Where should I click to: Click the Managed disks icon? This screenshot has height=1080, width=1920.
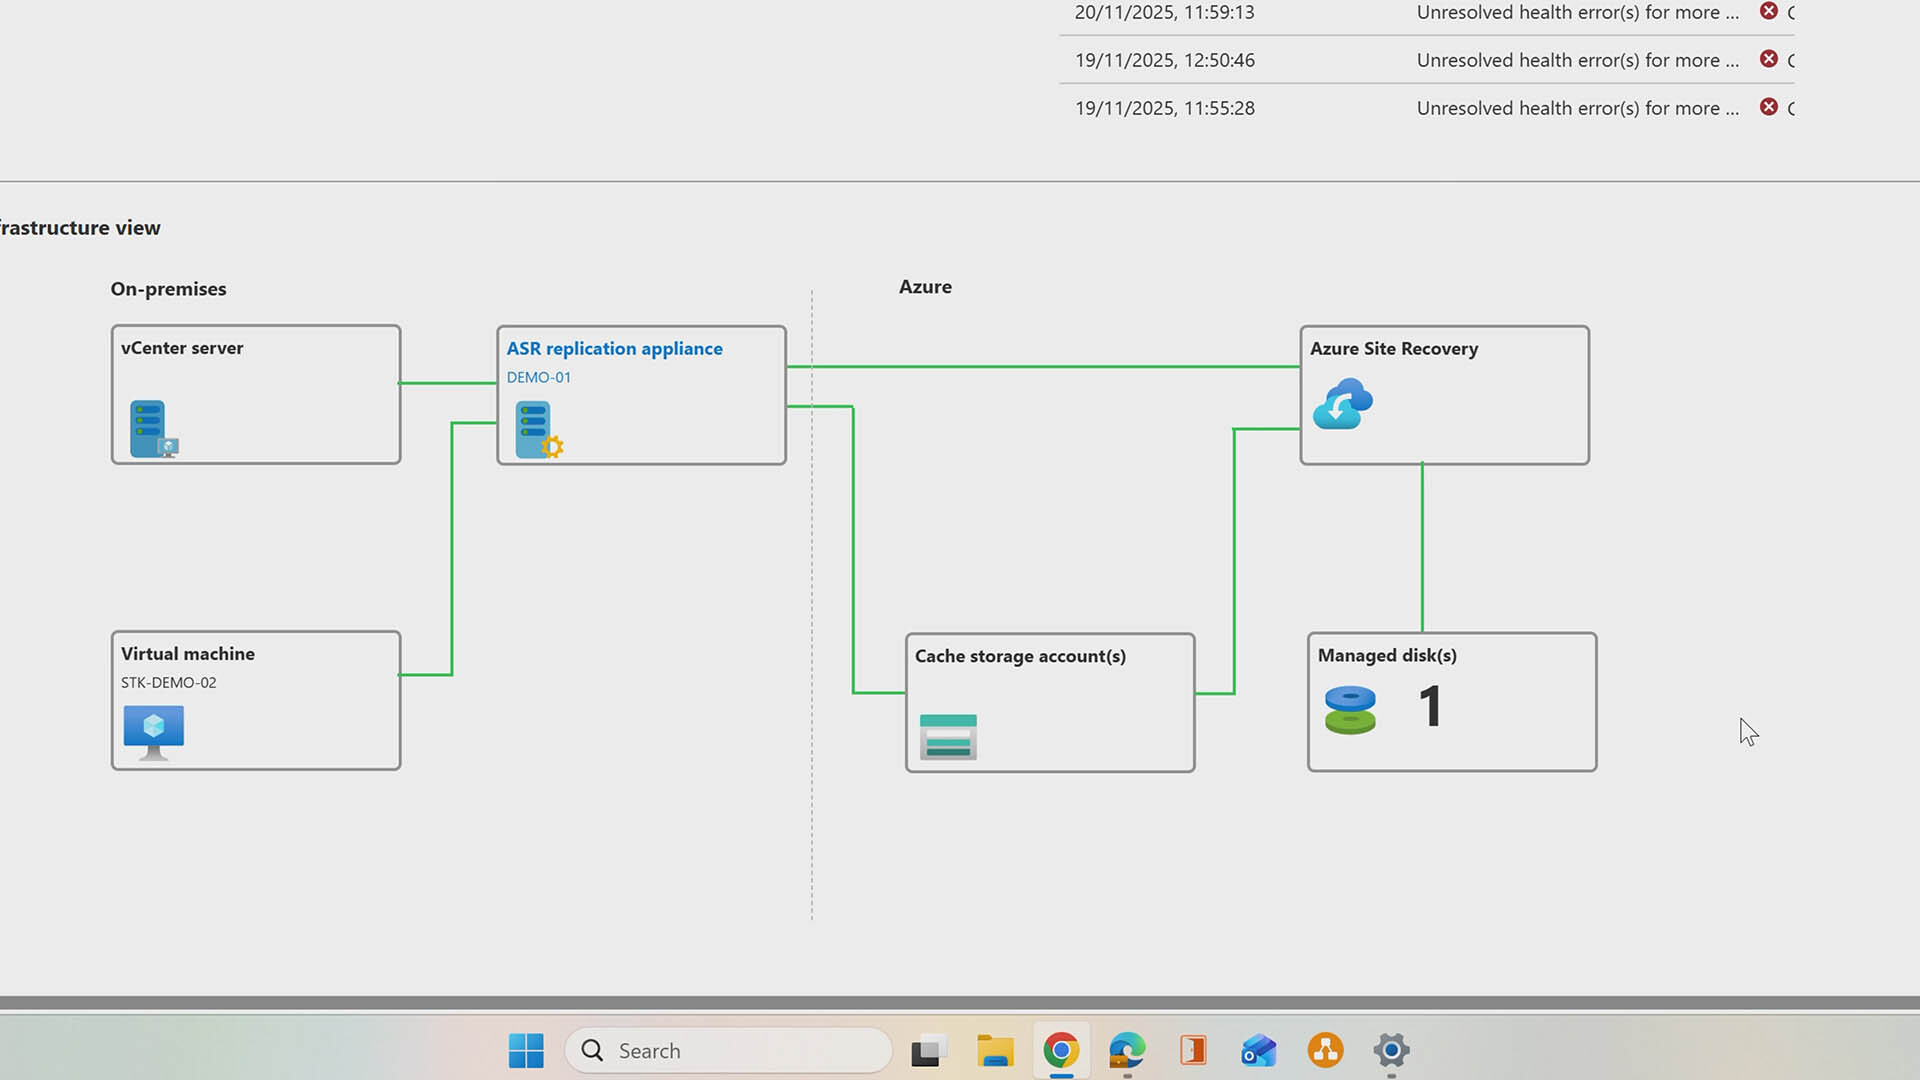(1350, 710)
